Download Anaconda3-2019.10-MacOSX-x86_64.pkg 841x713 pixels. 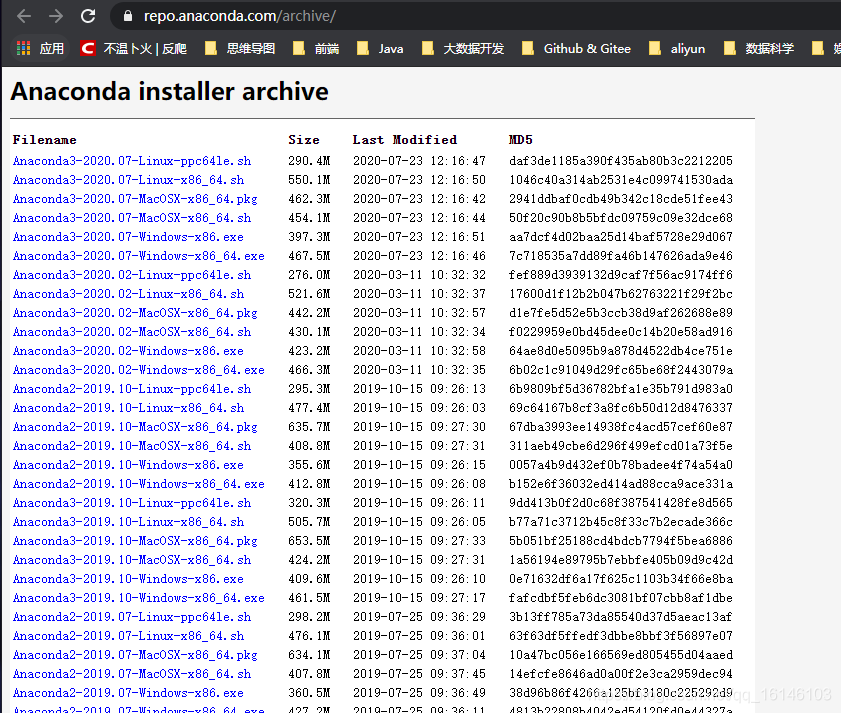pyautogui.click(x=135, y=541)
